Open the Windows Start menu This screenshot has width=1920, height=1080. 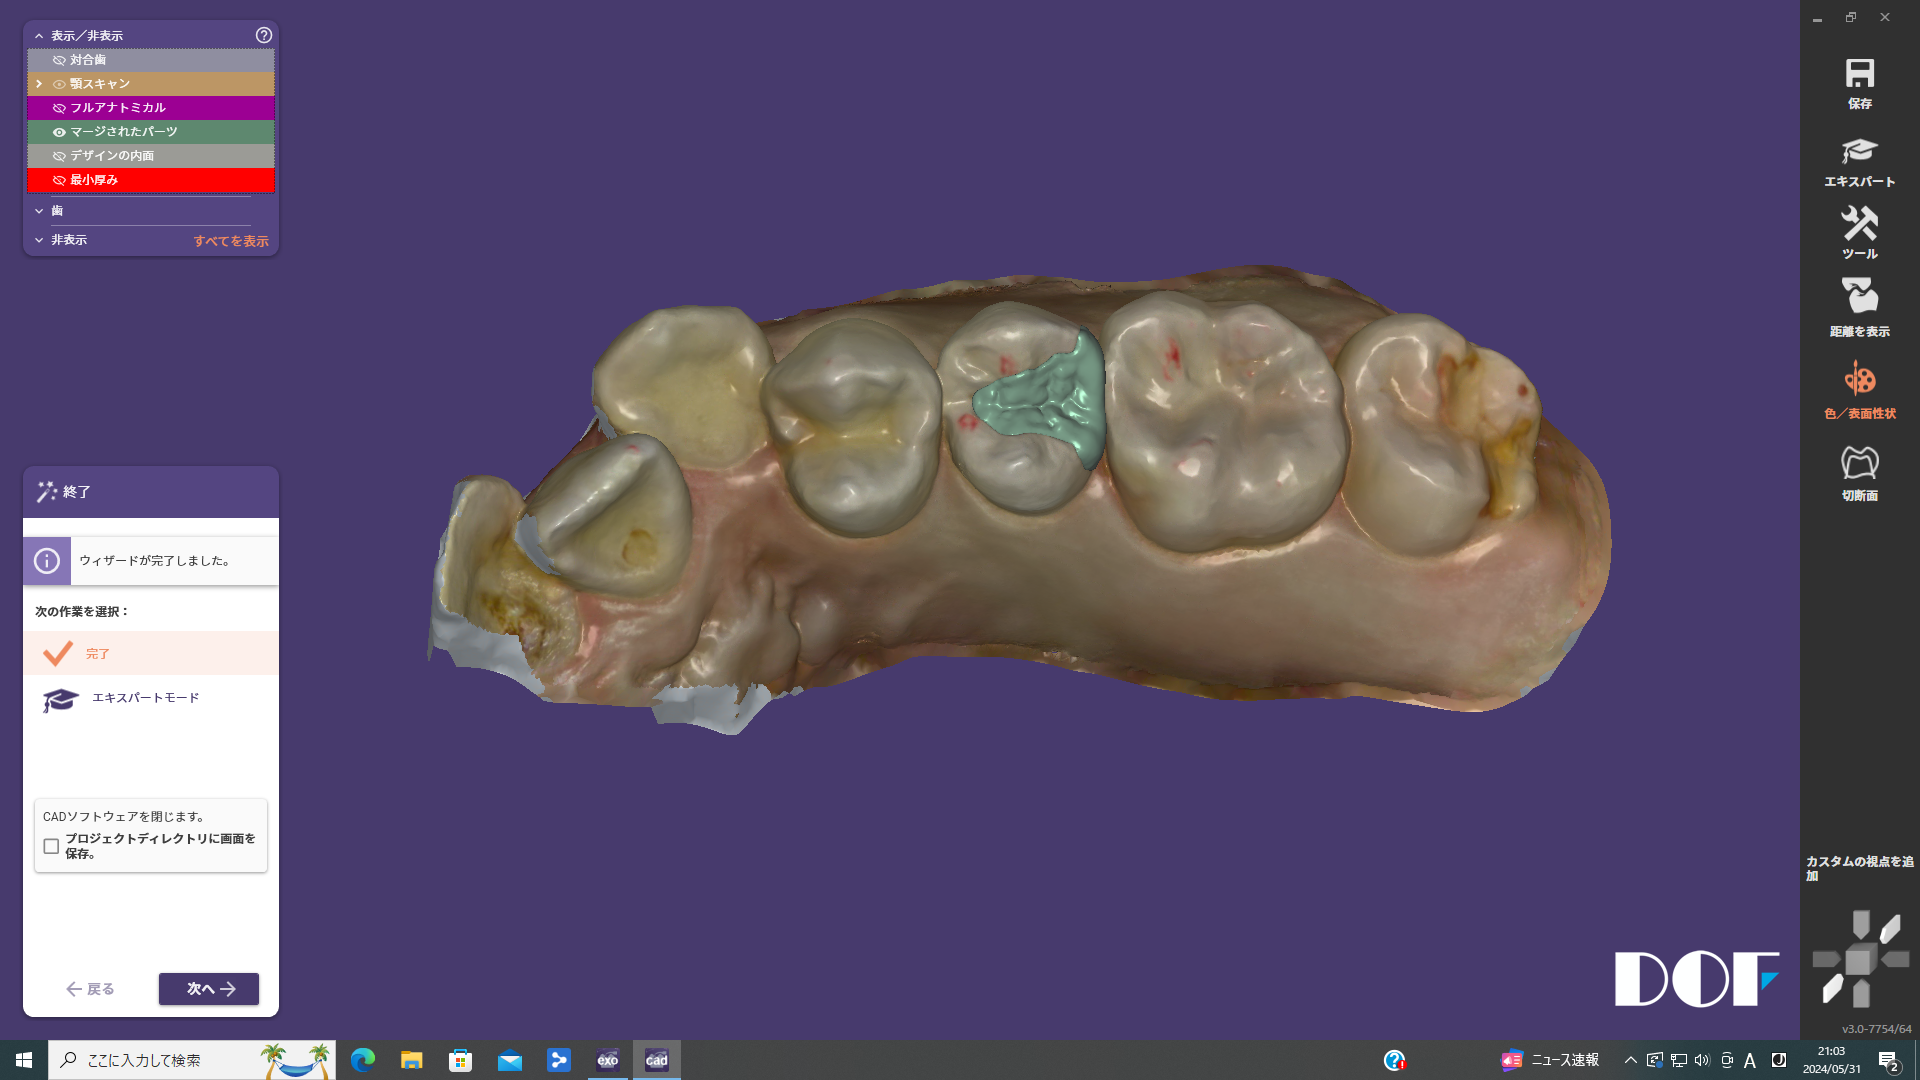click(x=24, y=1060)
